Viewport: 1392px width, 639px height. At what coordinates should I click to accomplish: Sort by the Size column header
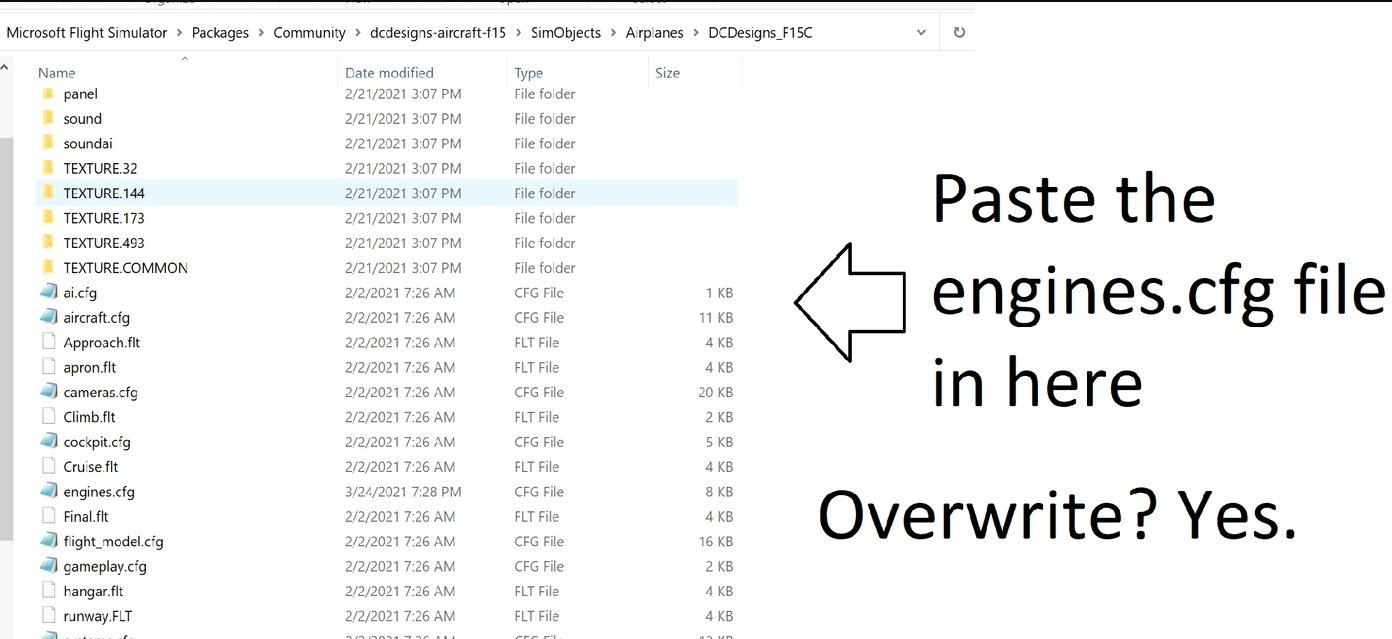click(667, 73)
